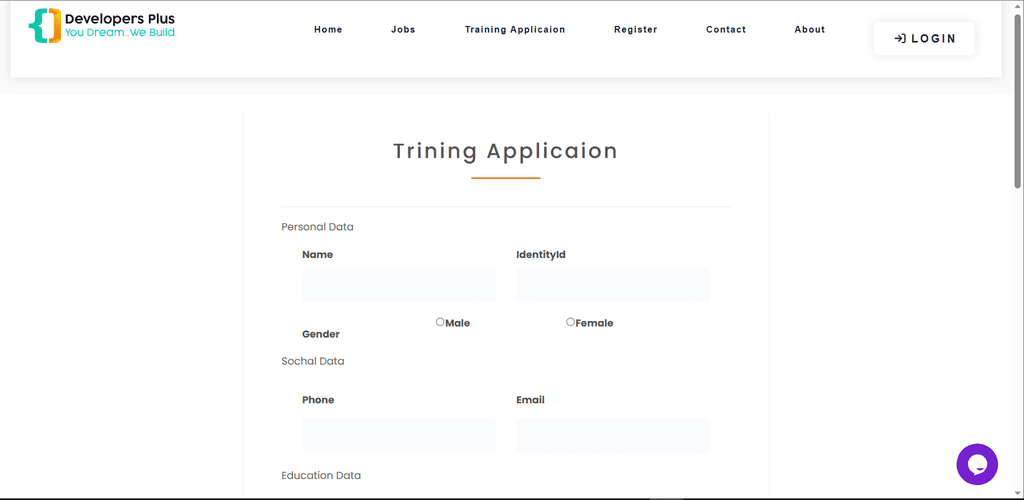
Task: Click the LOGIN button
Action: coord(924,39)
